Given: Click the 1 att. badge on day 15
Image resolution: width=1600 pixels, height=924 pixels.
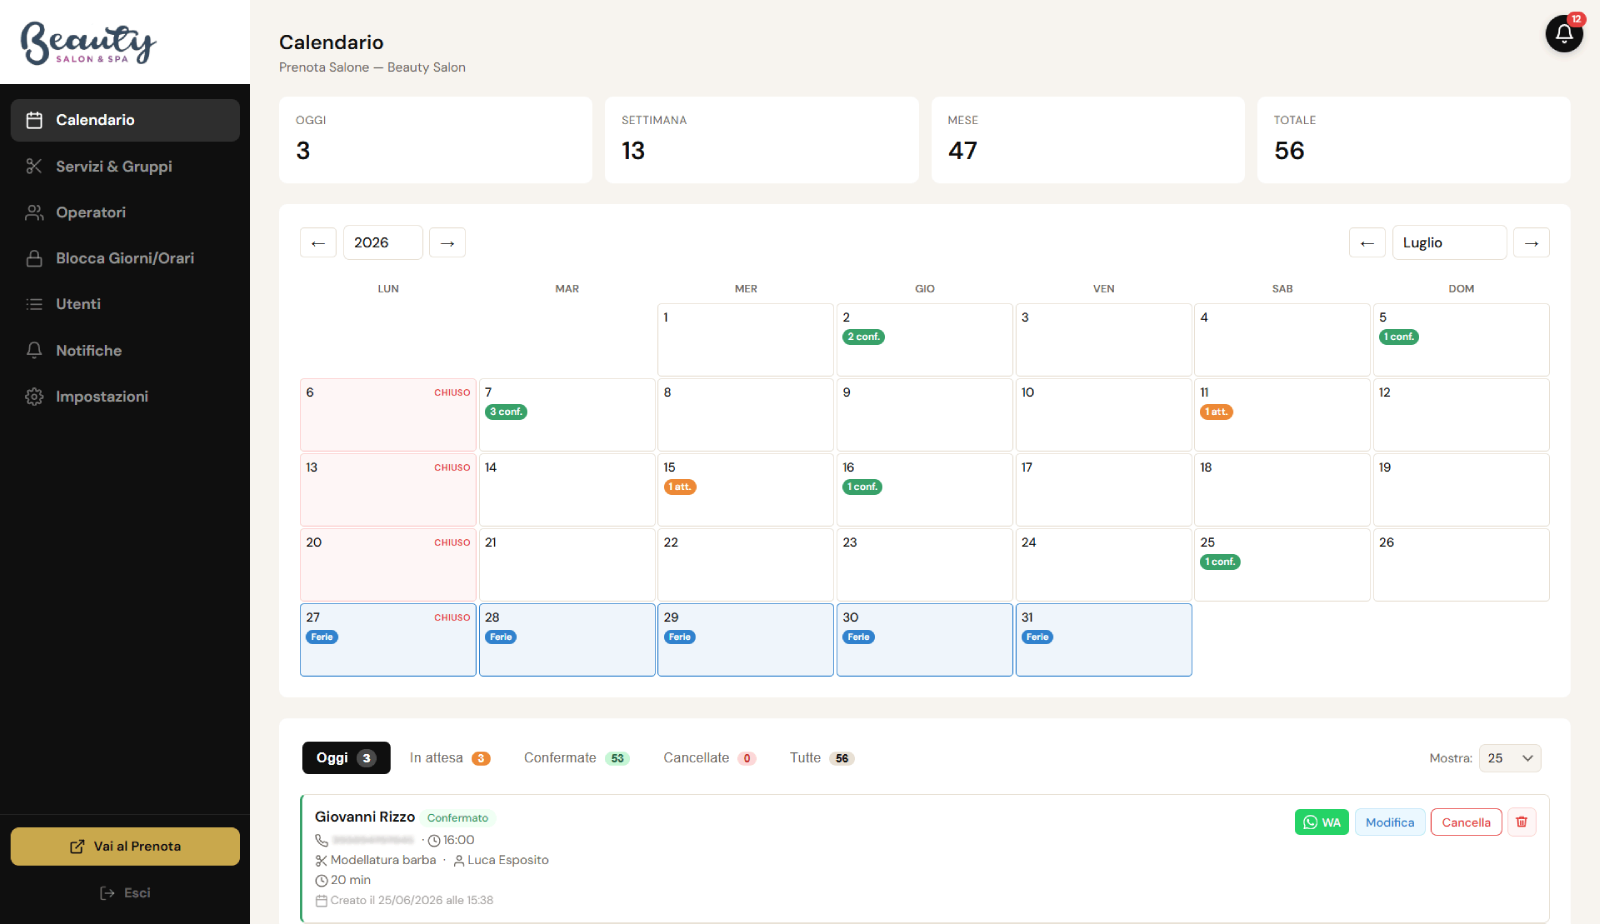Looking at the screenshot, I should pos(680,487).
